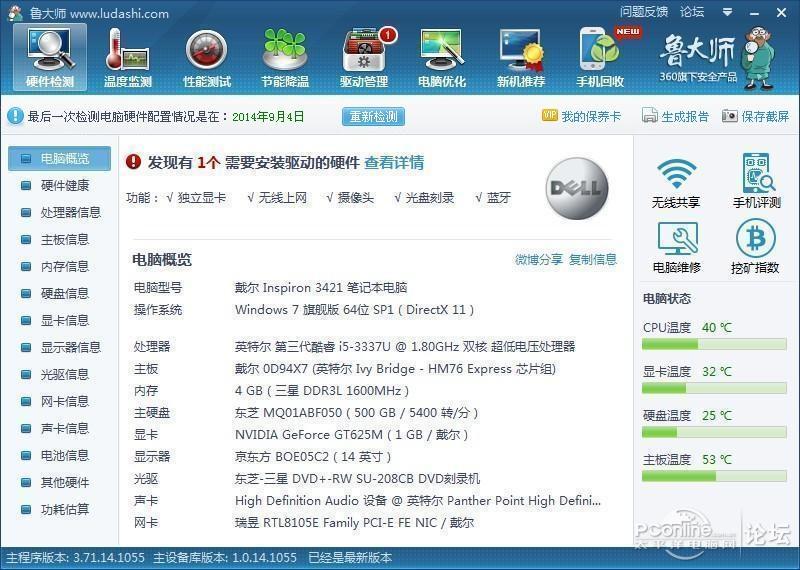Click the 复制信息 copy info link
Image resolution: width=800 pixels, height=570 pixels.
click(x=593, y=260)
